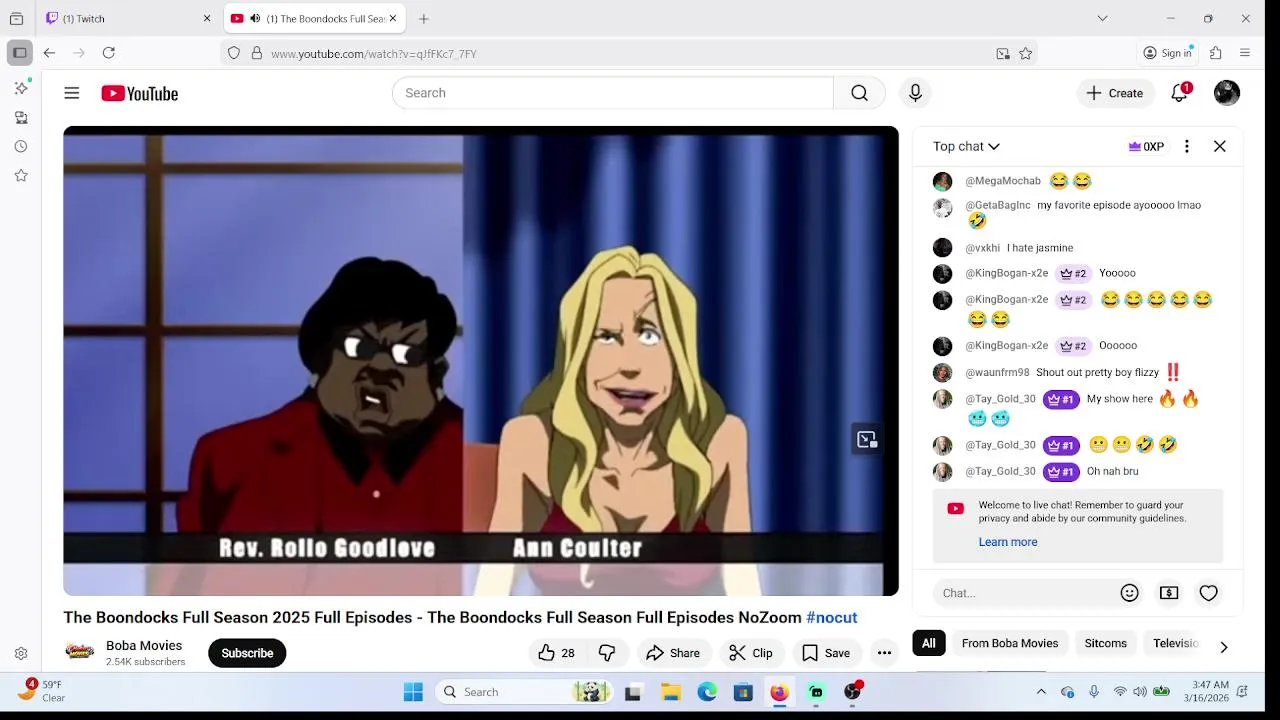This screenshot has height=720, width=1280.
Task: Open a new browser tab
Action: coord(424,19)
